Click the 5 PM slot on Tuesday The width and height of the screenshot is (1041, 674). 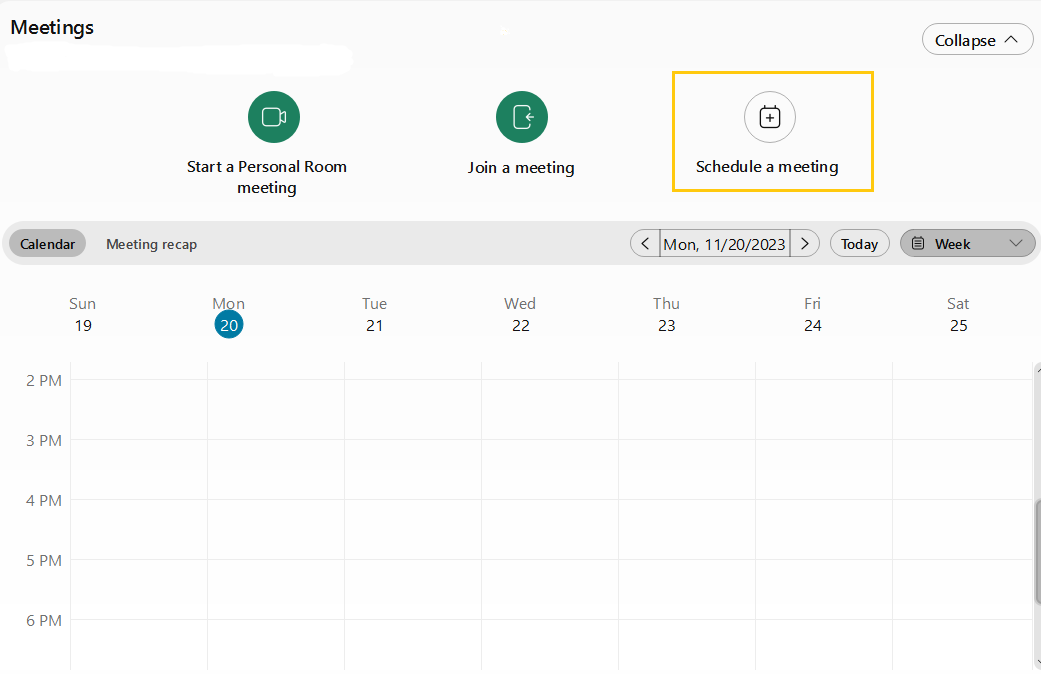tap(412, 589)
